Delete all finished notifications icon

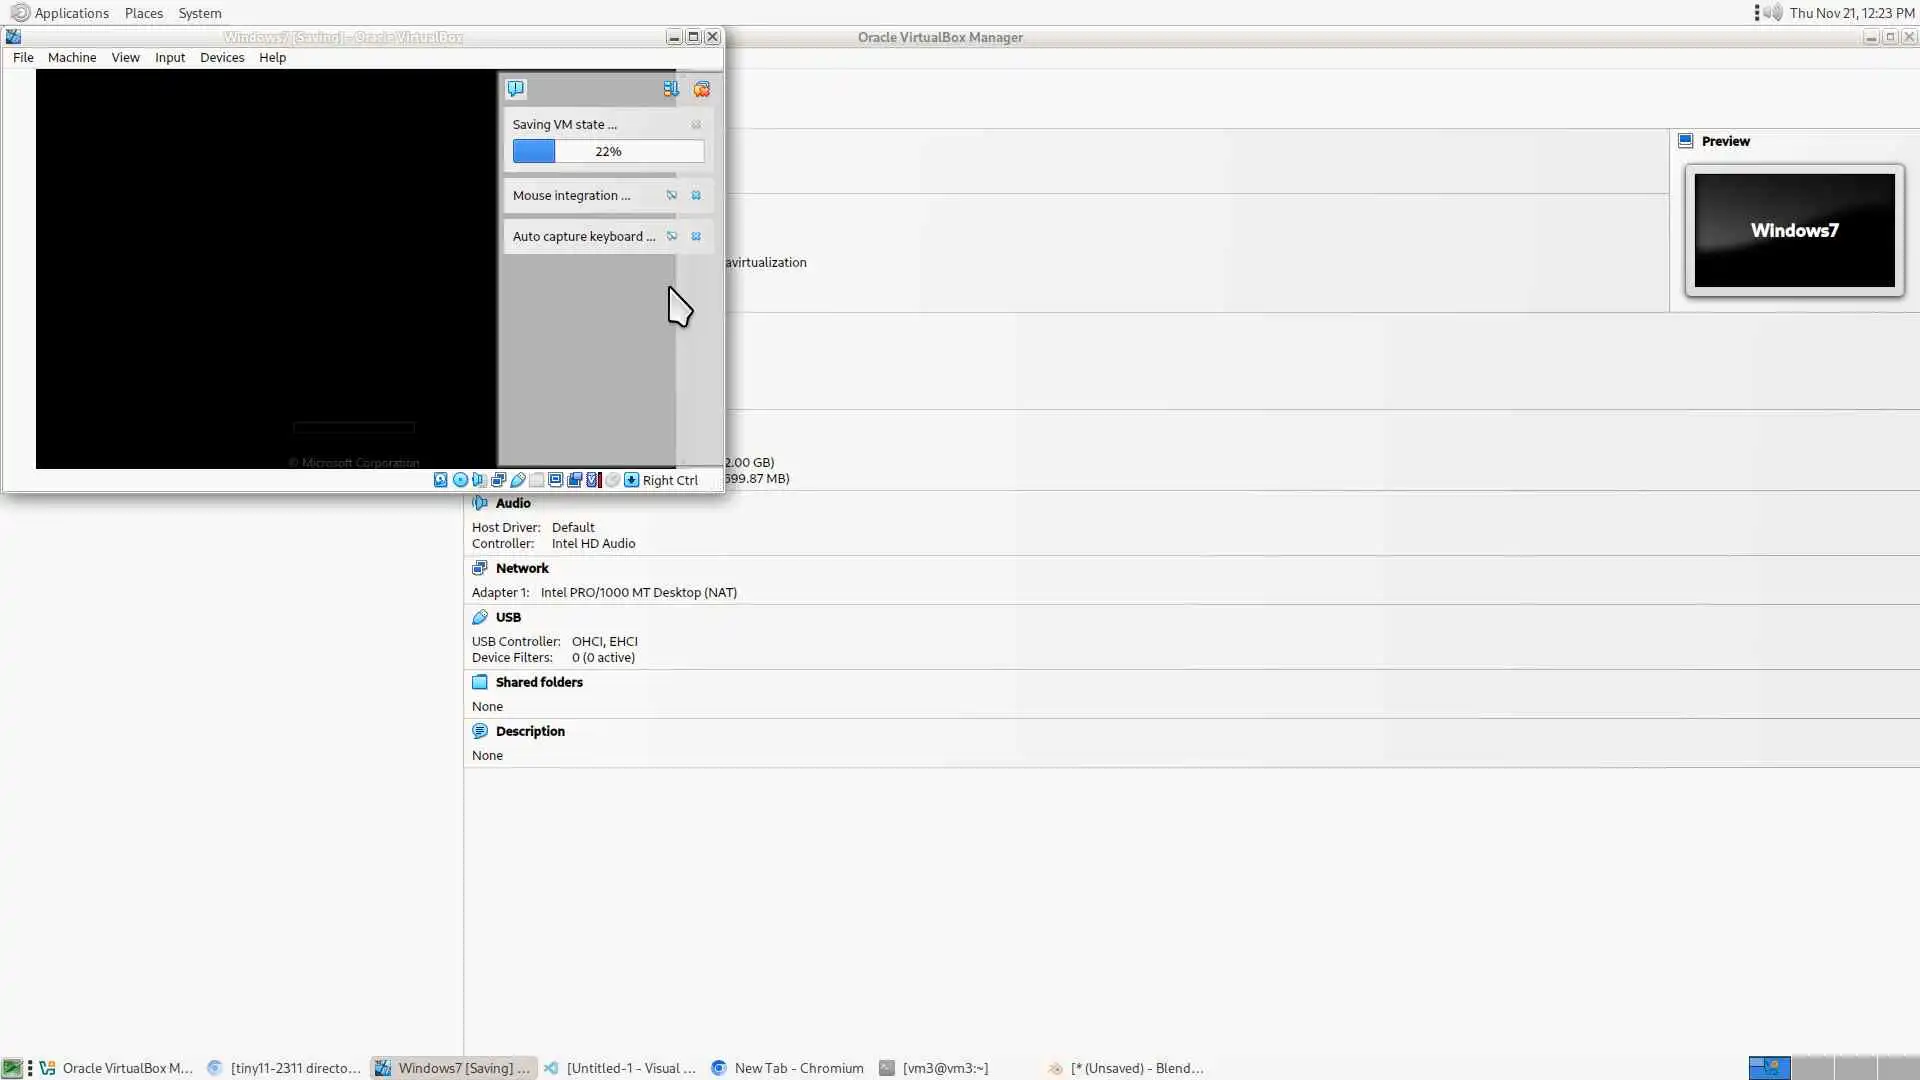click(702, 89)
